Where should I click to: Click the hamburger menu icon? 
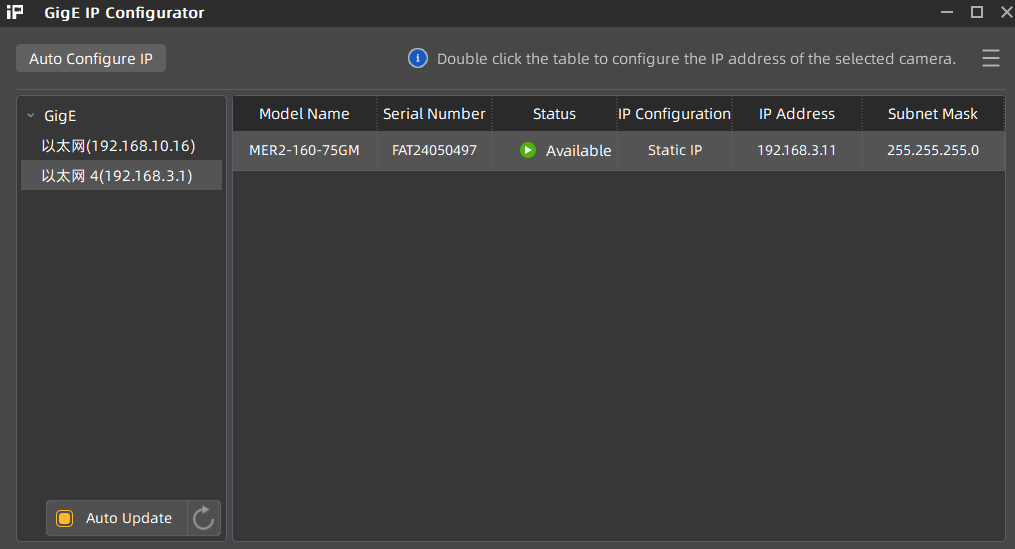pos(990,59)
